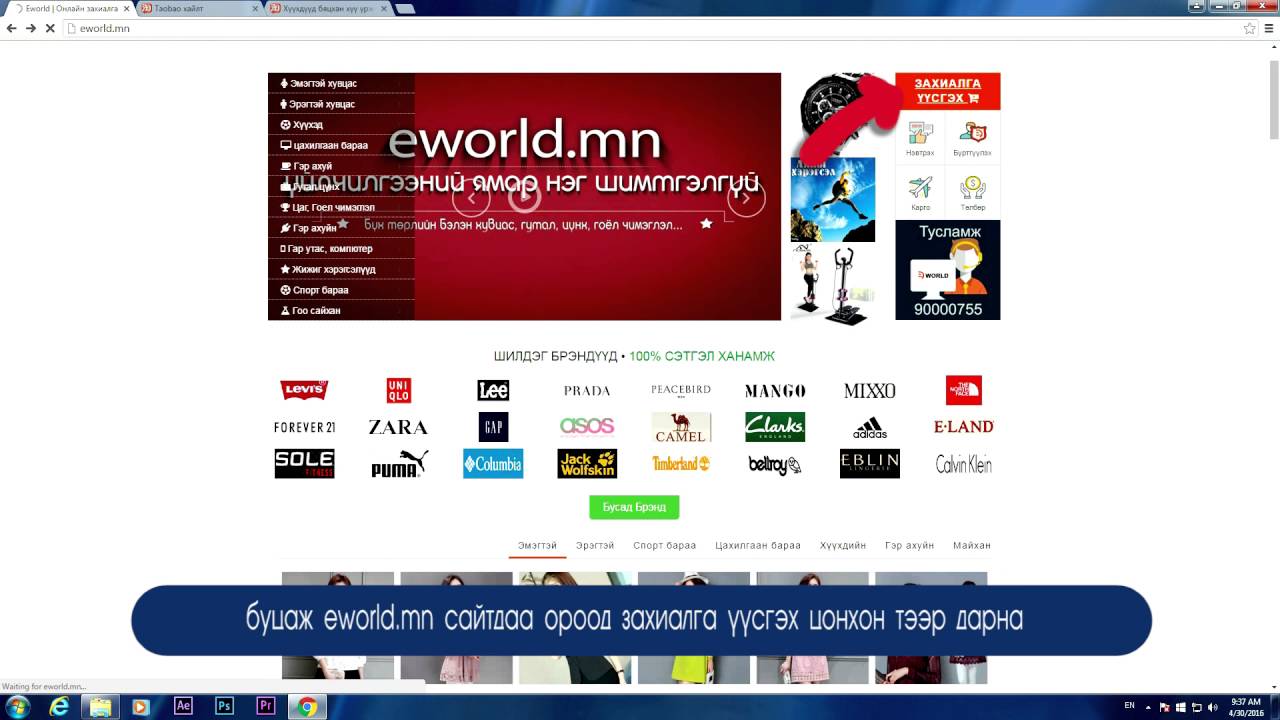Click the Бусад Брэнд green button
The image size is (1280, 720).
click(634, 507)
